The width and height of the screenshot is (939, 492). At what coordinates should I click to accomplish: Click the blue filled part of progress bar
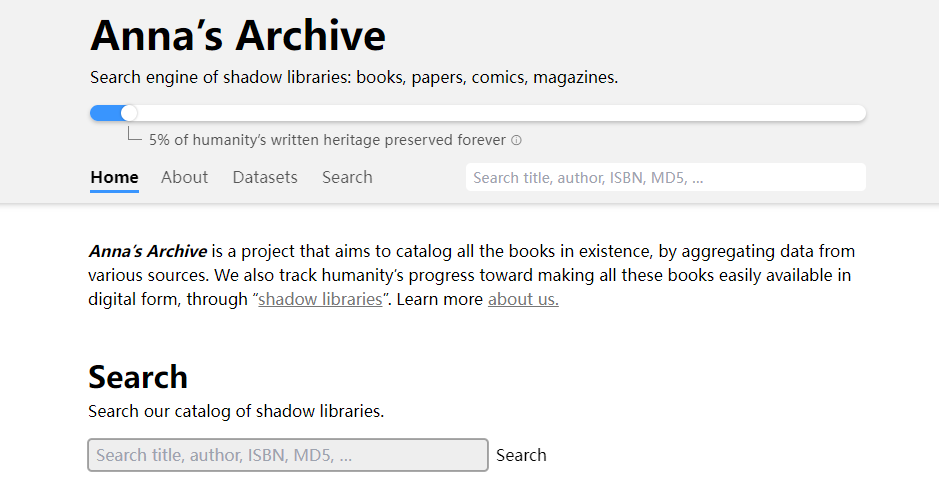105,113
